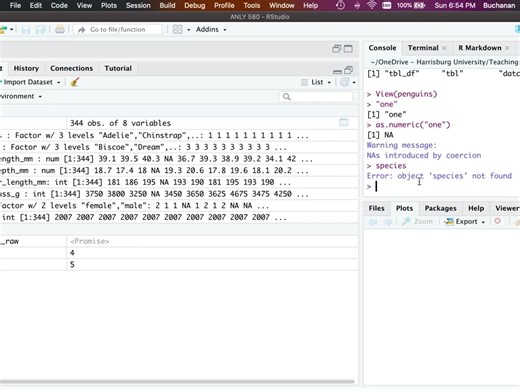The image size is (520, 390).
Task: Click the Save current document icon
Action: pos(26,30)
